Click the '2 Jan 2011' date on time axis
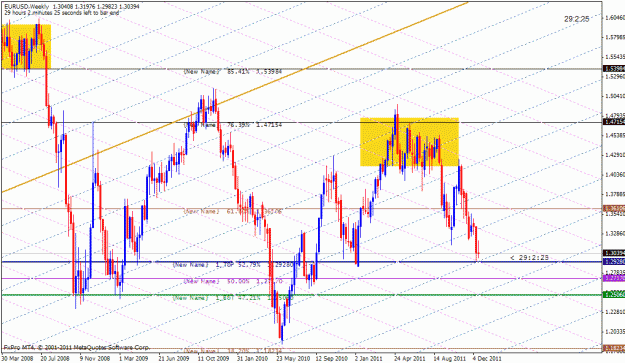This screenshot has height=363, width=625. (369, 359)
